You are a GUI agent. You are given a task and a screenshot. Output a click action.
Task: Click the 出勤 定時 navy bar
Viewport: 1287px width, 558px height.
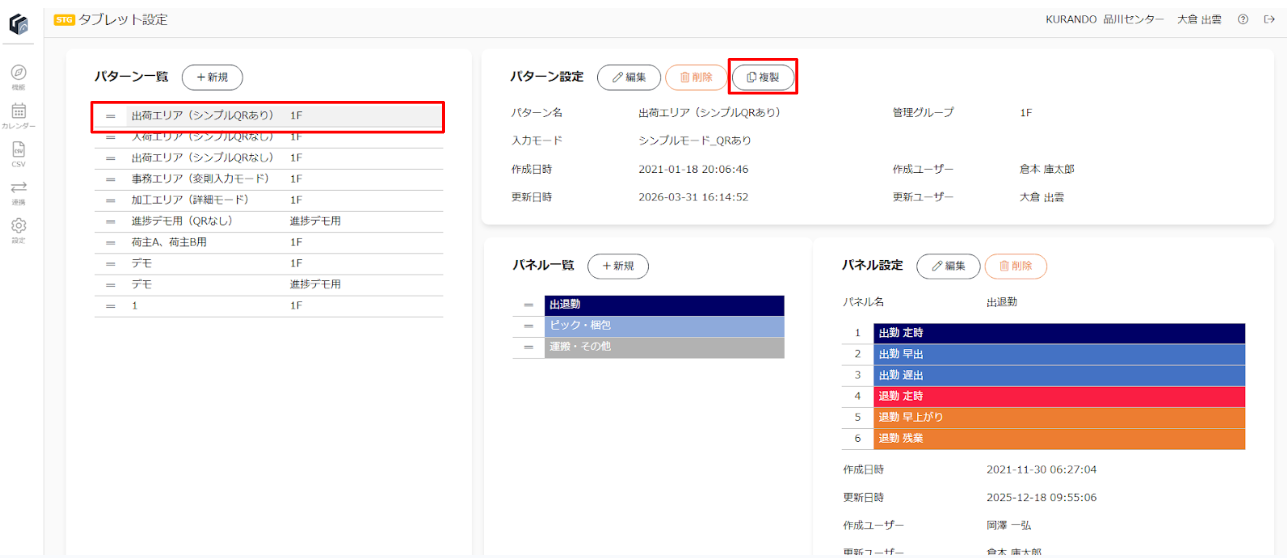[1059, 333]
